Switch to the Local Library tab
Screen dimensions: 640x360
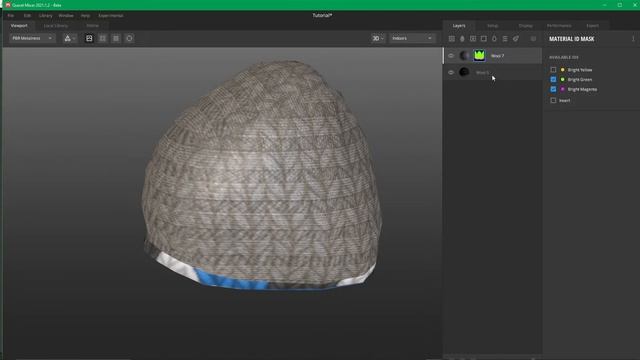click(x=56, y=25)
